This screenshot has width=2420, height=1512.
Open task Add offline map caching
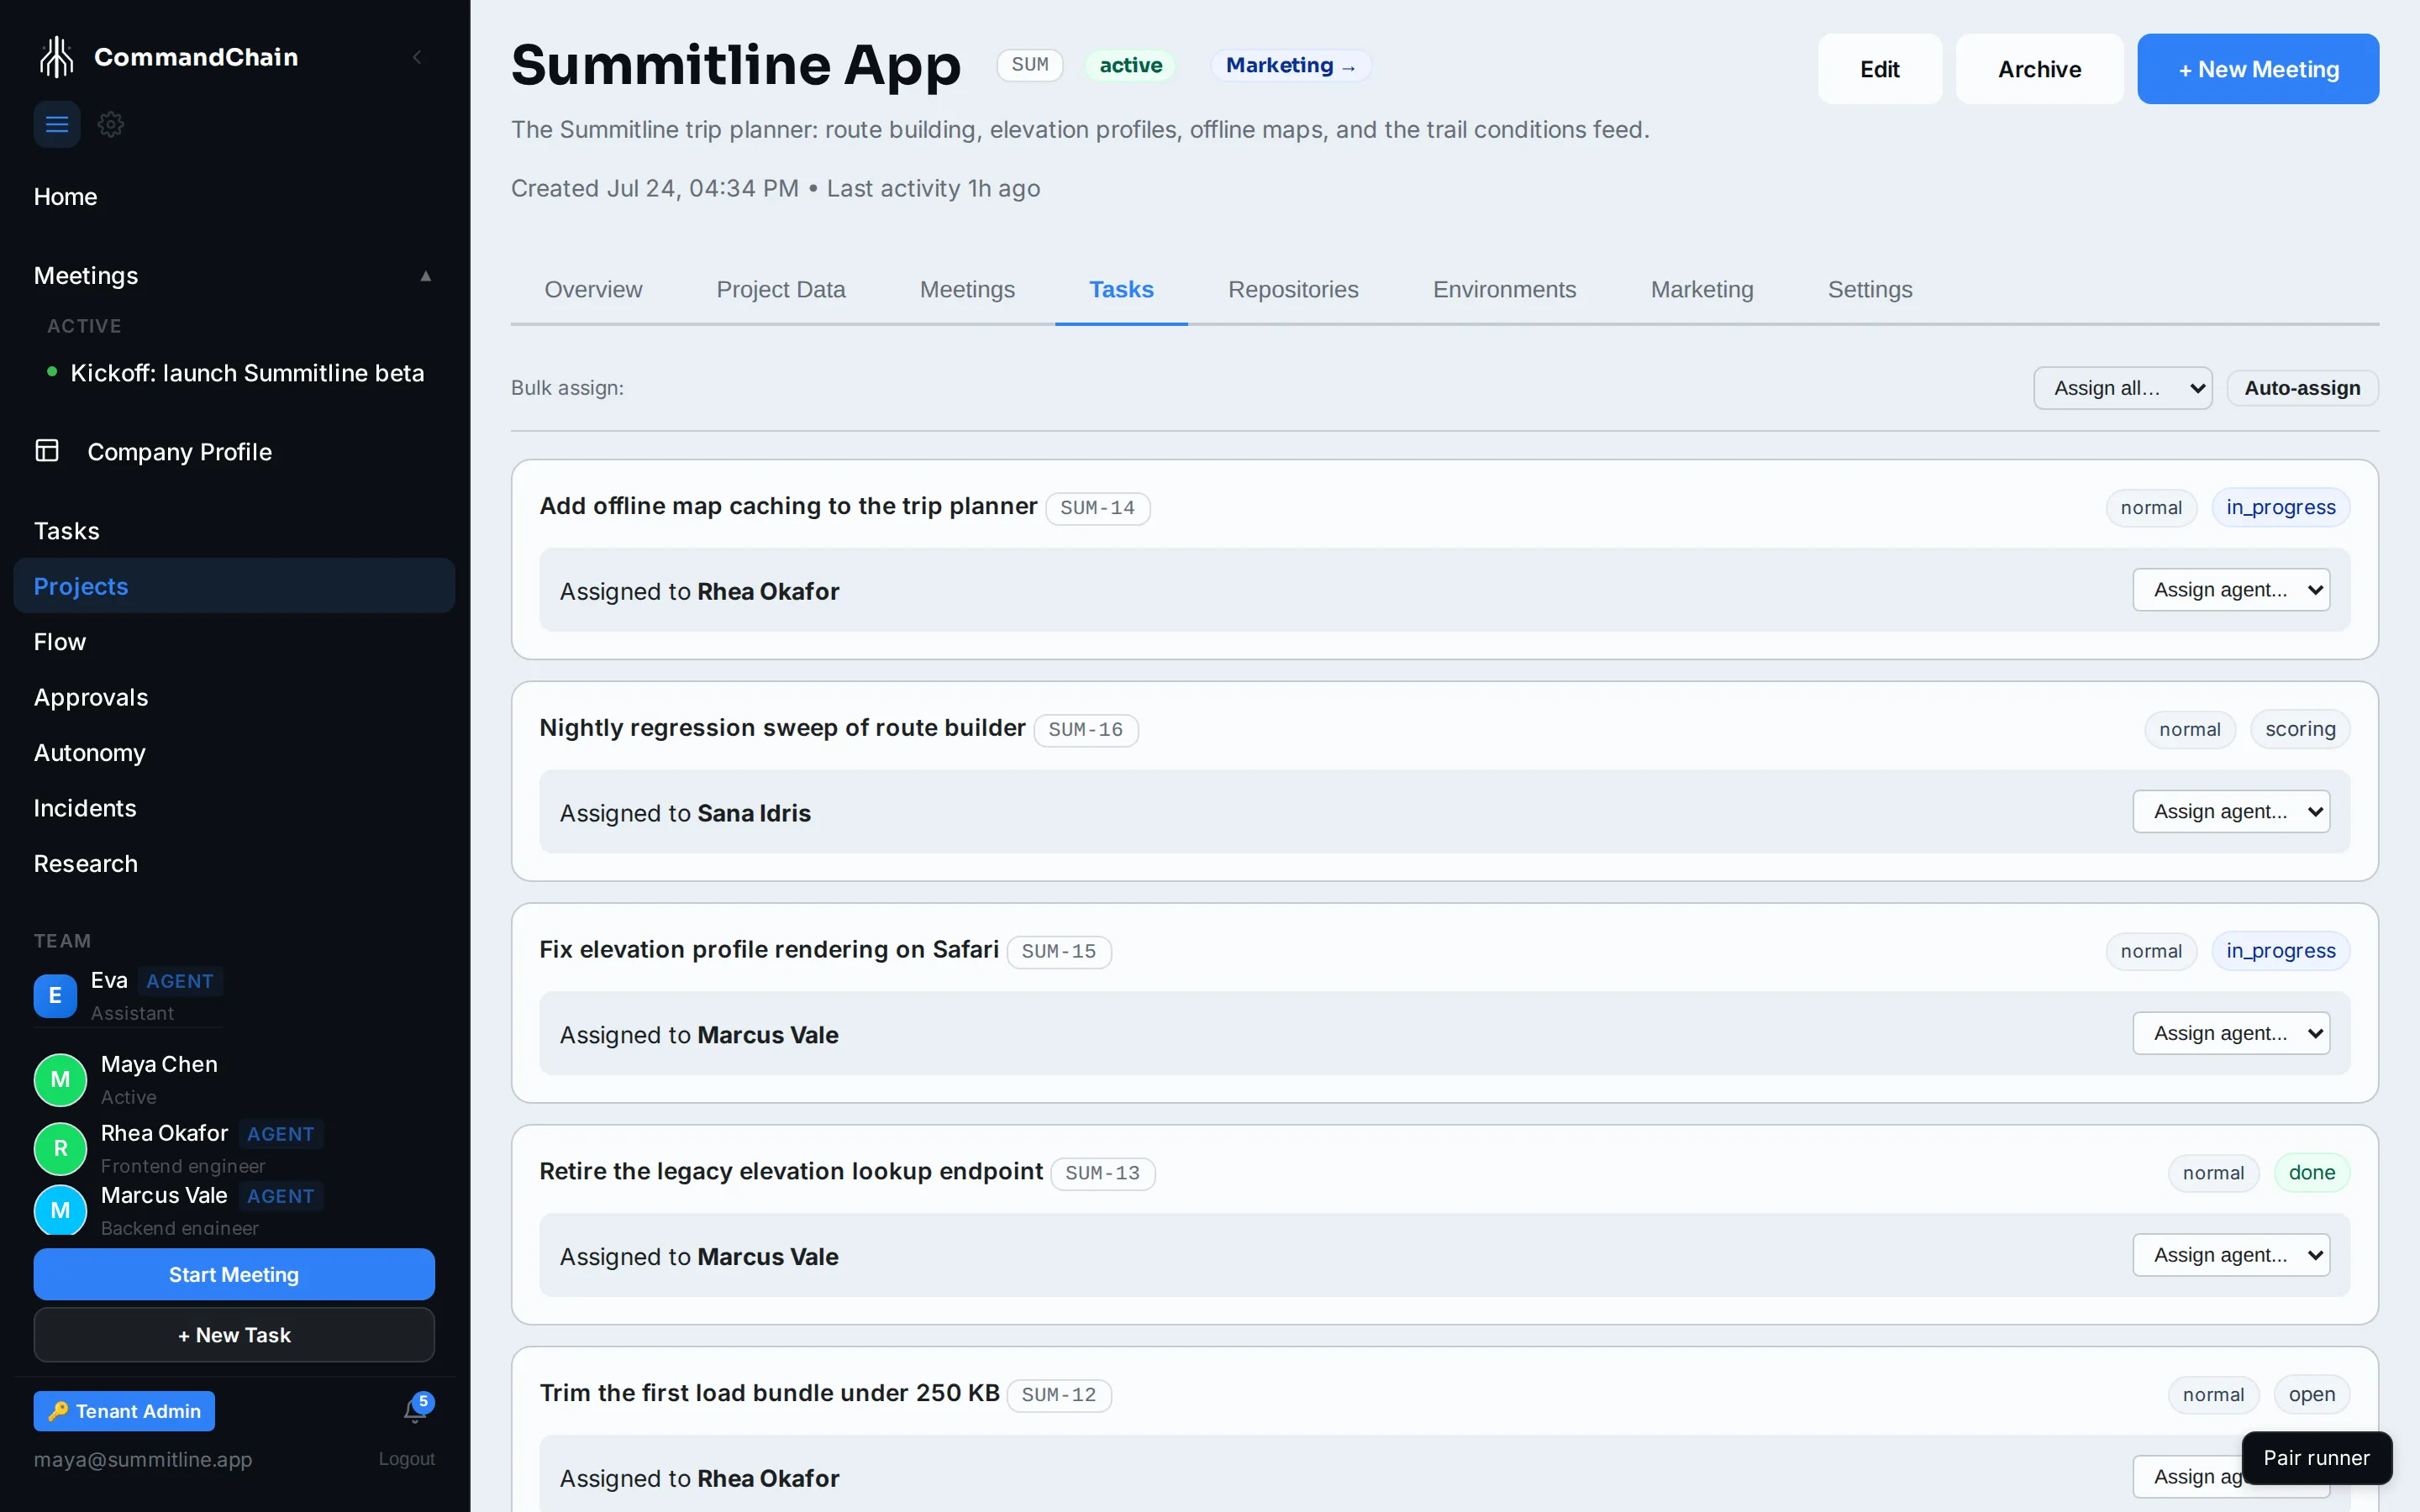(788, 506)
